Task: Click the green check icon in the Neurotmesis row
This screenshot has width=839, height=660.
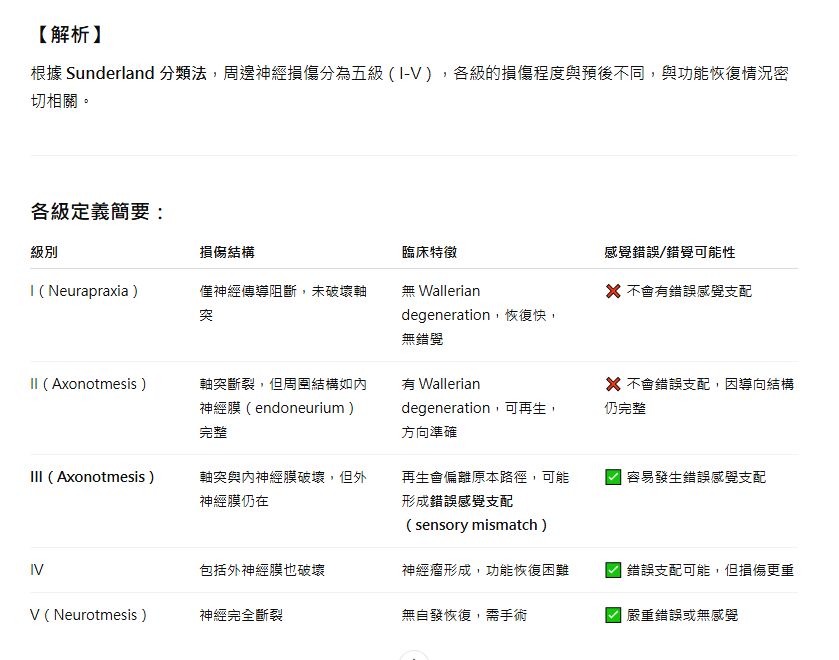Action: pos(613,615)
